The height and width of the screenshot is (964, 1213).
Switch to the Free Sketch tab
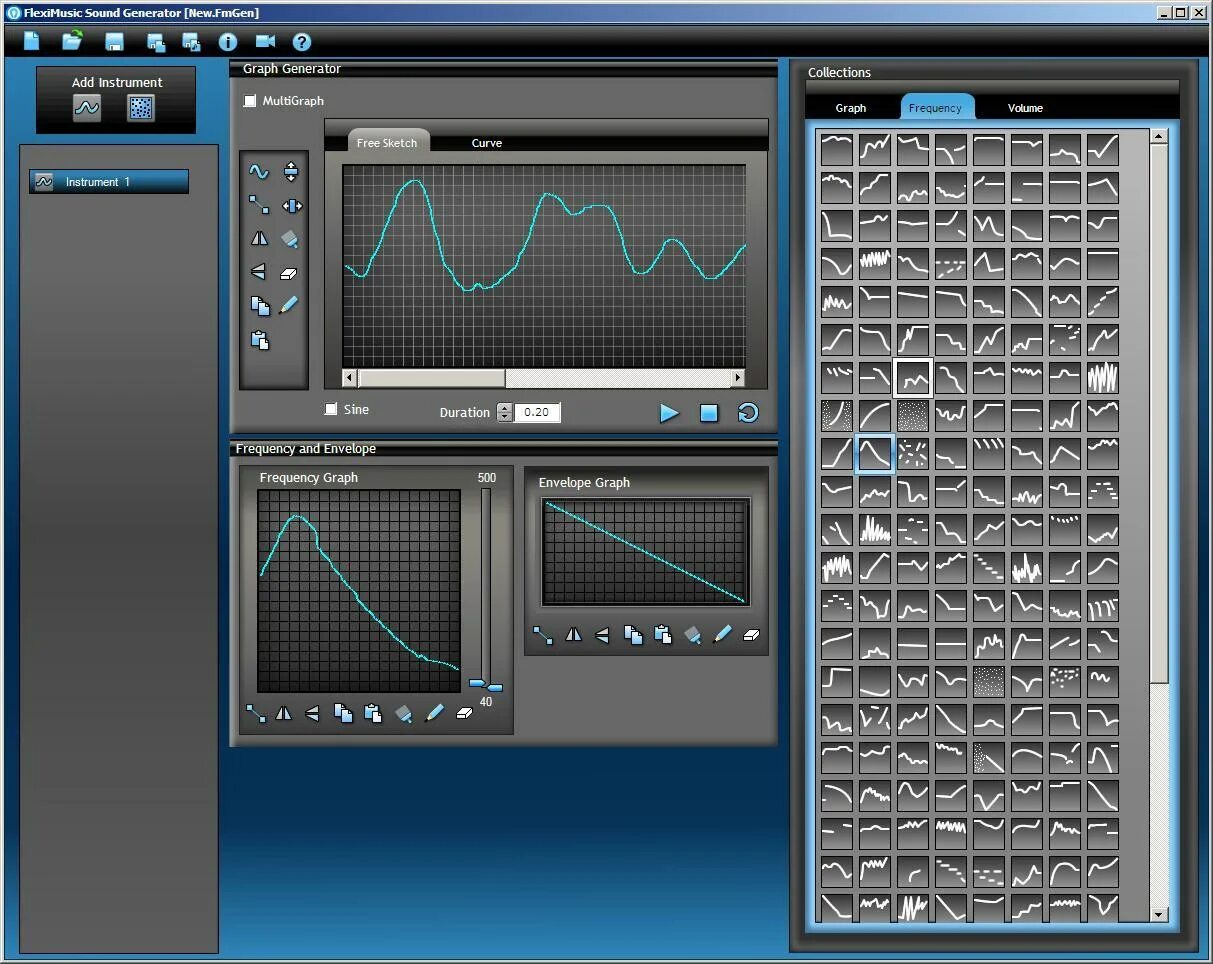(x=387, y=142)
